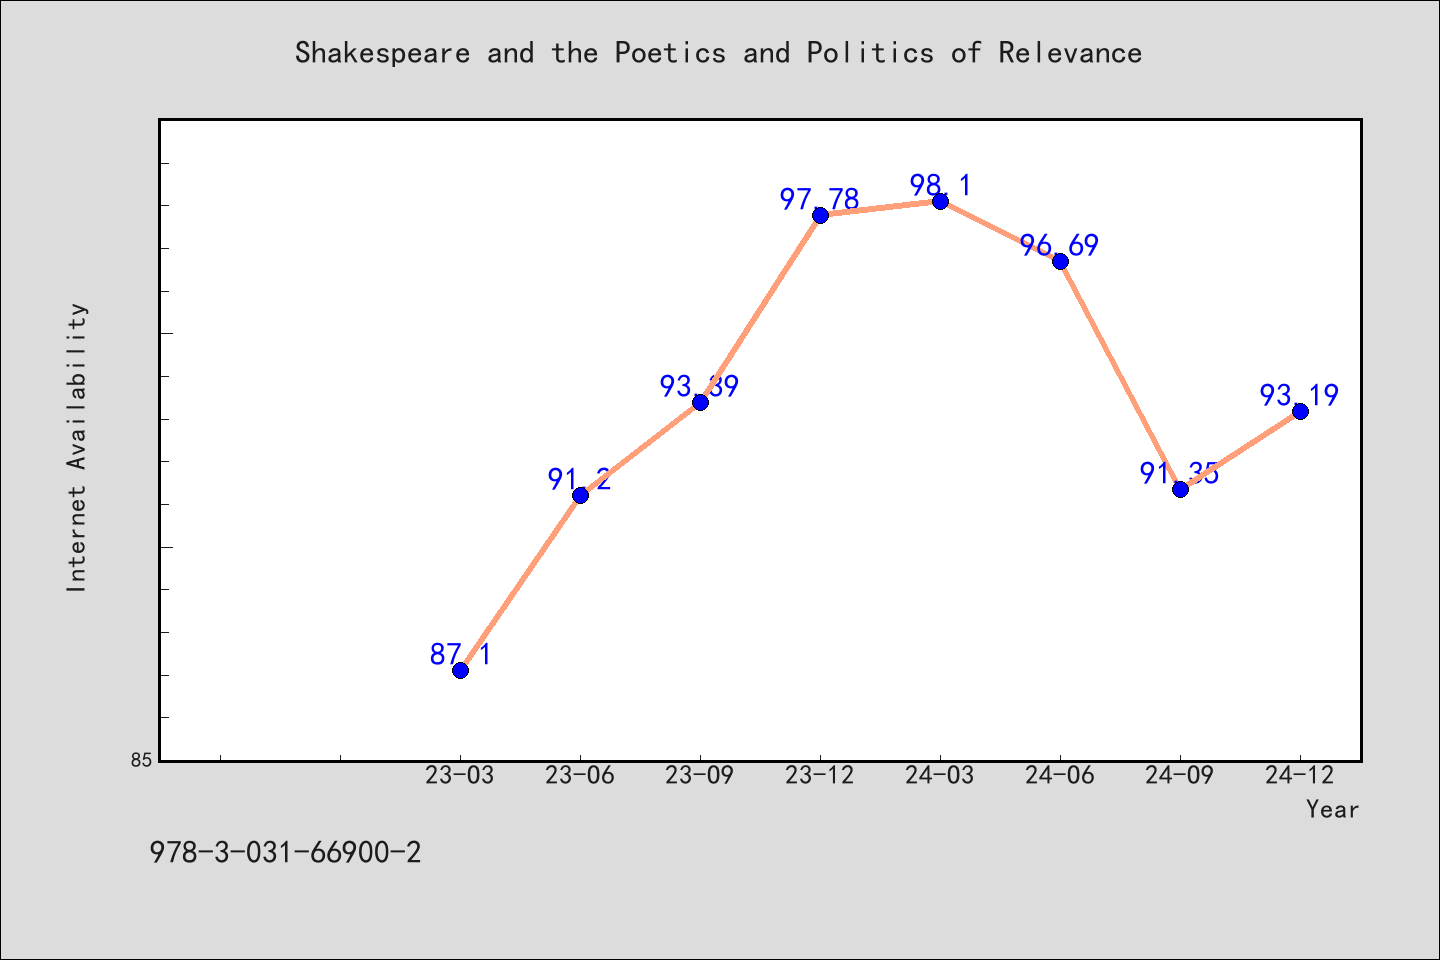Viewport: 1440px width, 960px height.
Task: Click the data point labeled 97.78
Action: coord(820,215)
